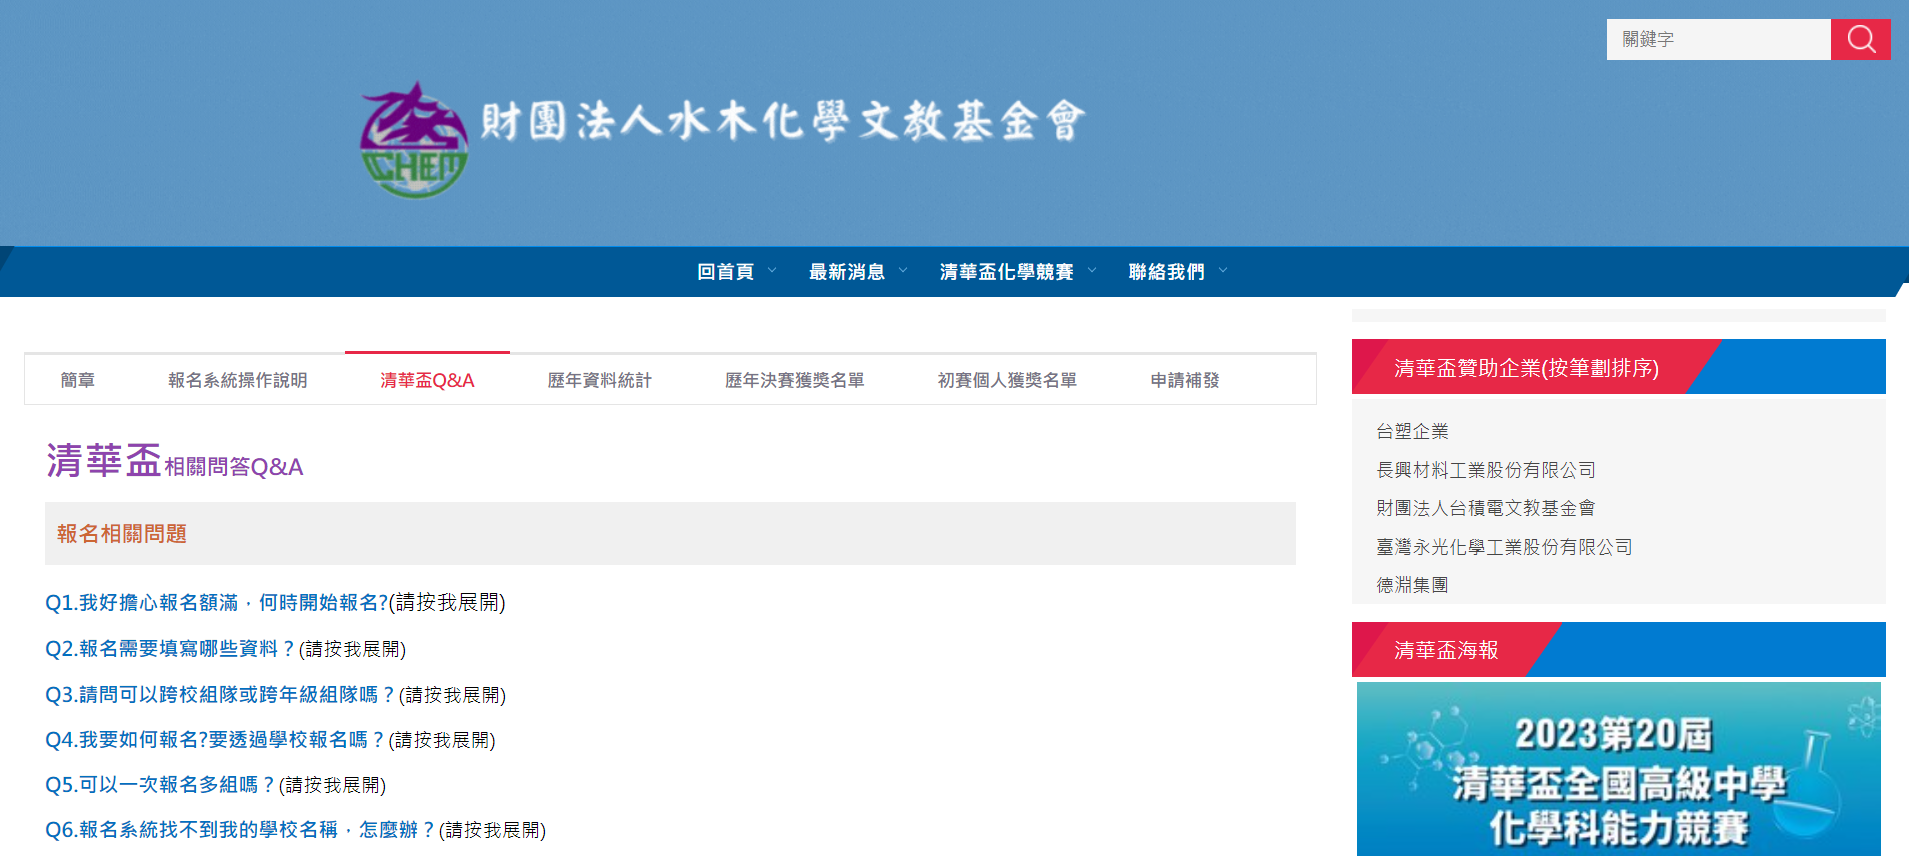The height and width of the screenshot is (856, 1909).
Task: Open sponsor link 臺灣永光化學工業股份有限公司
Action: (1504, 547)
